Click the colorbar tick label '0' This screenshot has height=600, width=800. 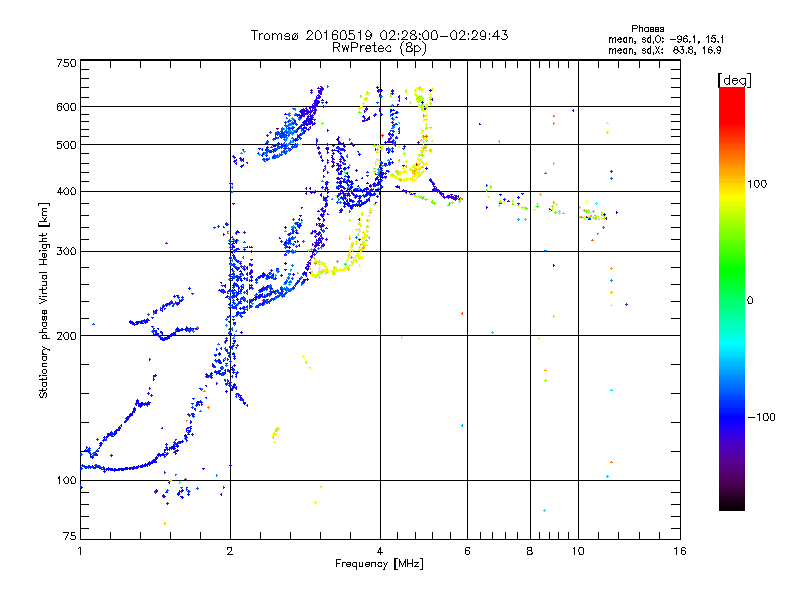(x=750, y=300)
